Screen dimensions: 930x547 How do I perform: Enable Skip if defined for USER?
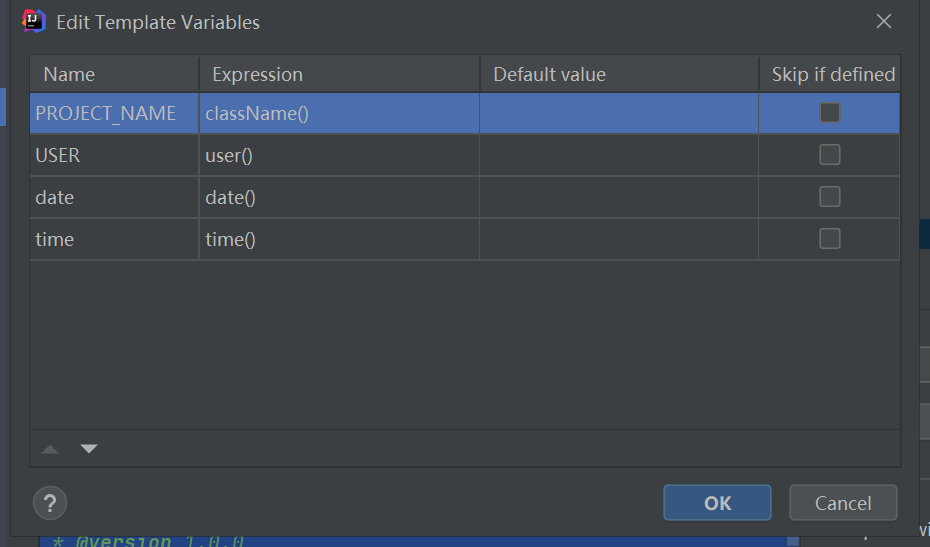click(x=829, y=155)
